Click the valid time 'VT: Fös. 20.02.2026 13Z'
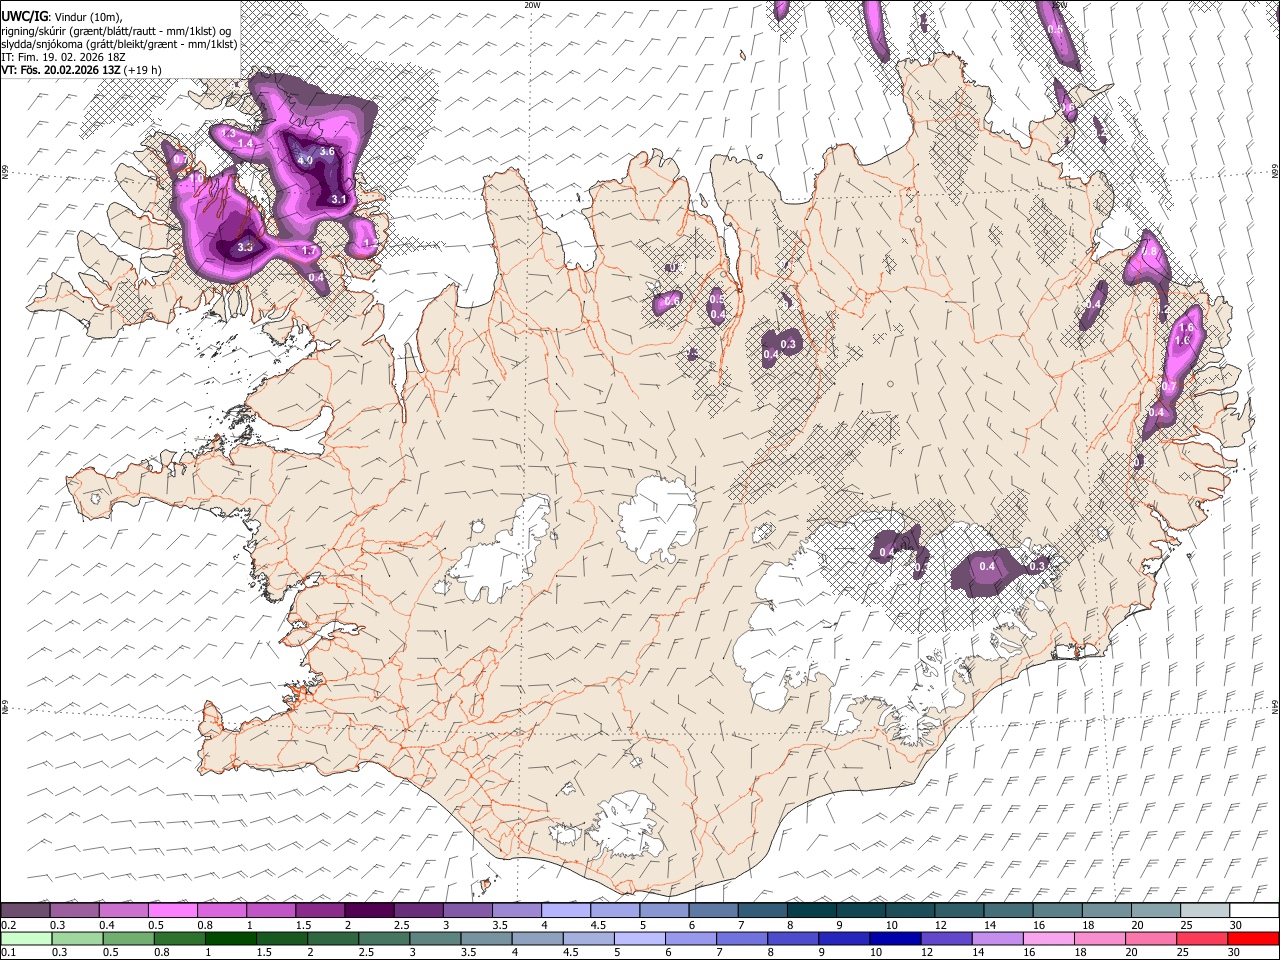The image size is (1280, 960). click(61, 70)
